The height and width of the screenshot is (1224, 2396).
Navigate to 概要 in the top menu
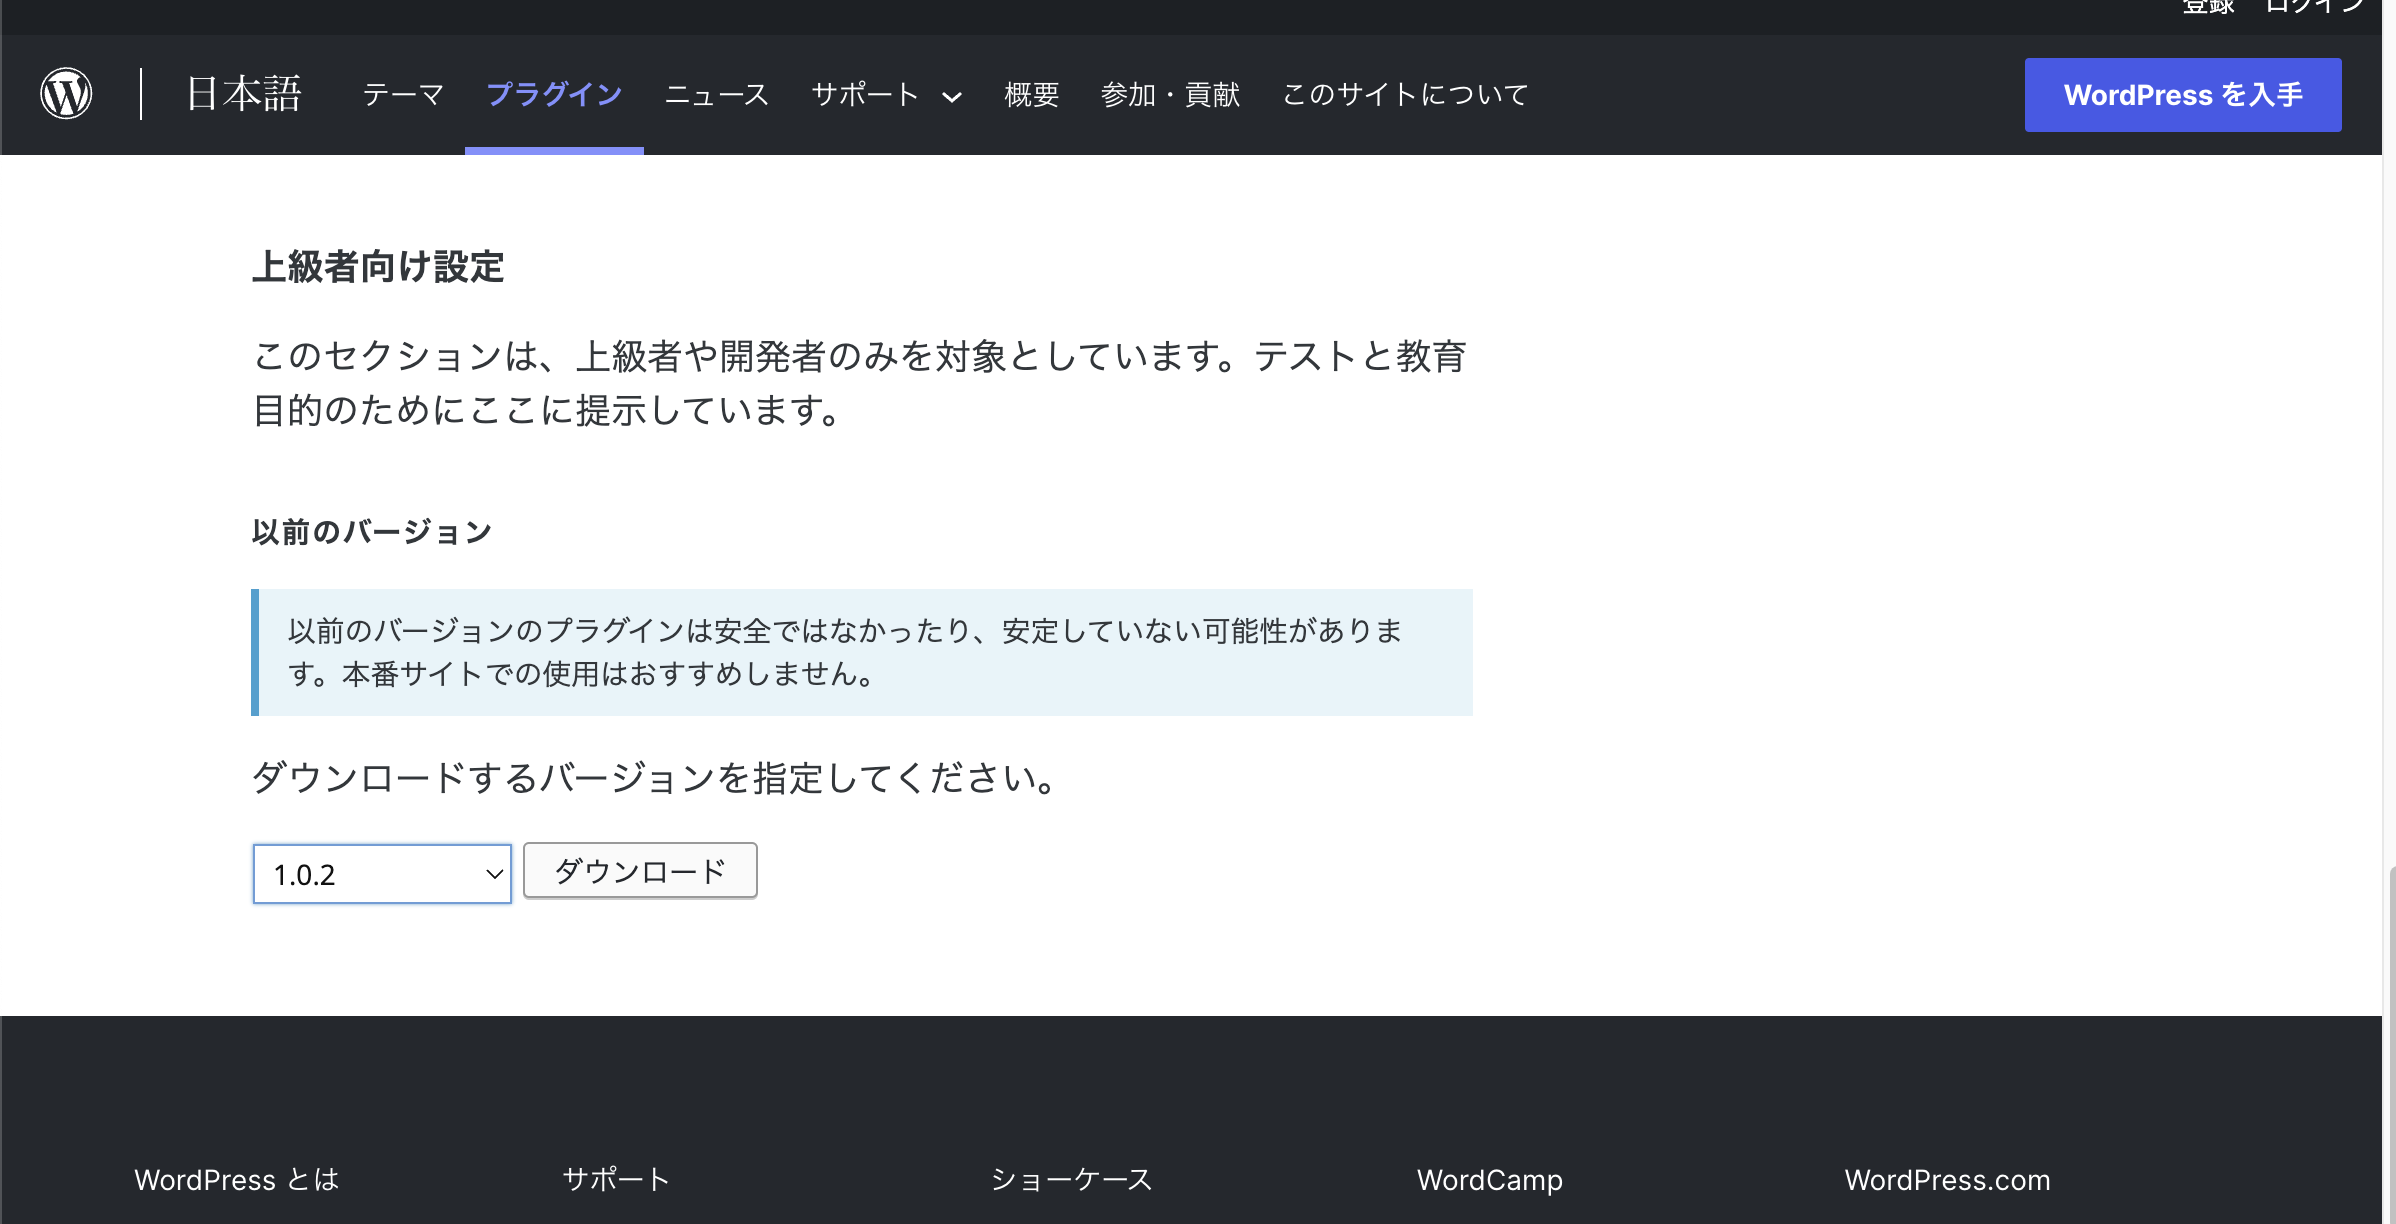tap(1032, 94)
